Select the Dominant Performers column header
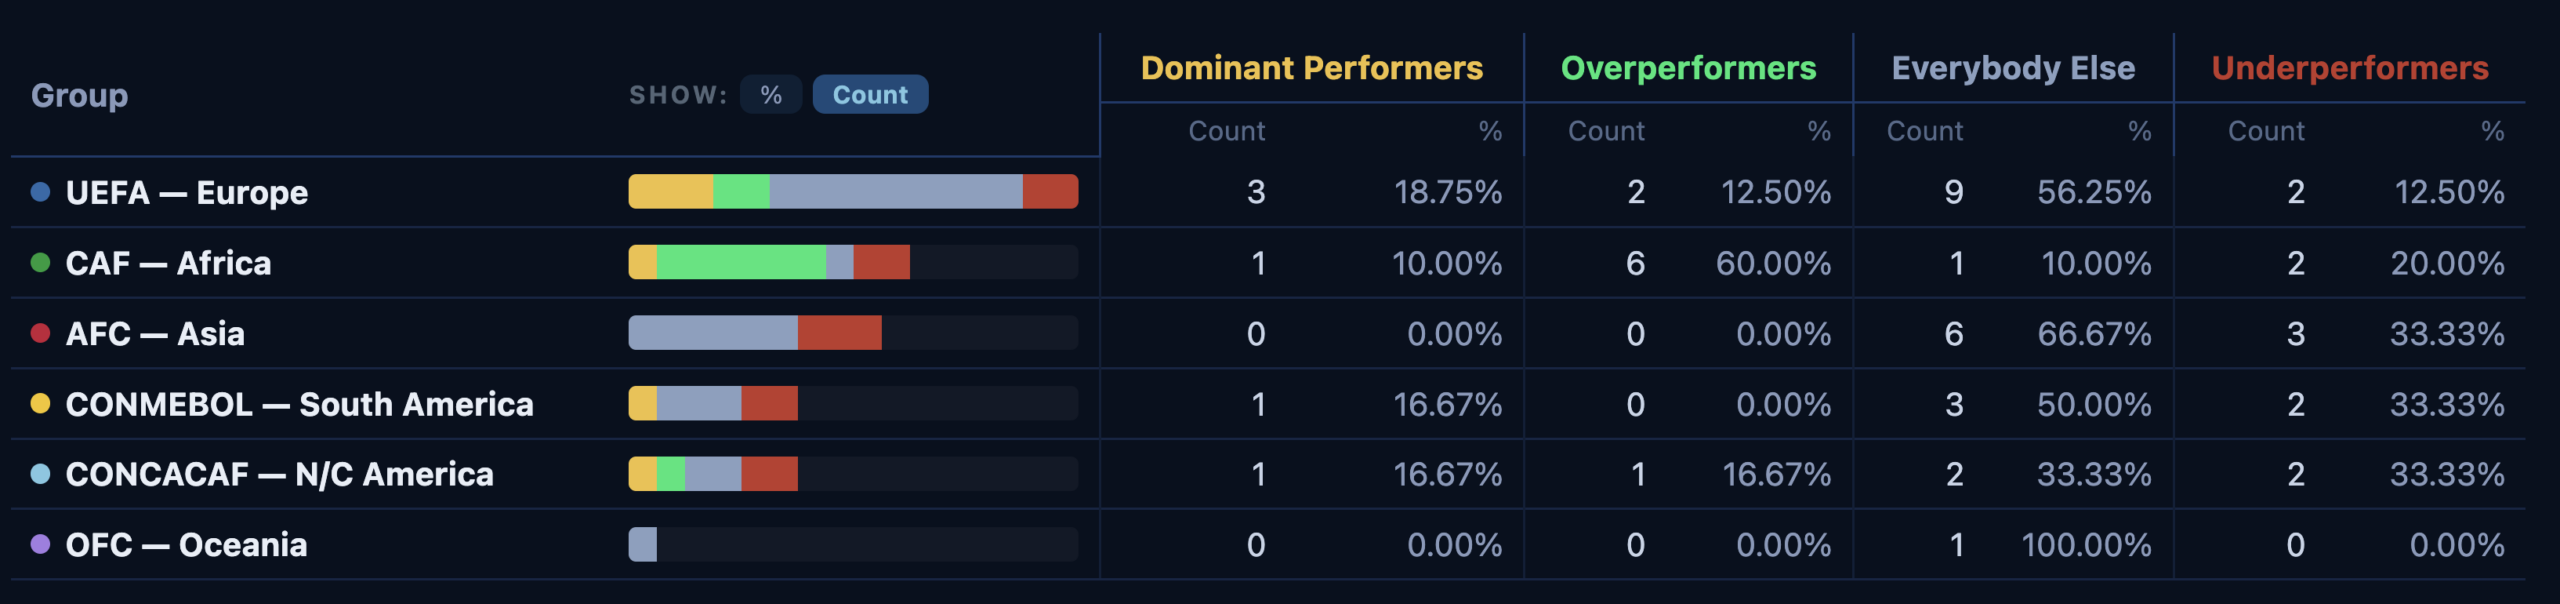The image size is (2560, 604). pos(1312,68)
